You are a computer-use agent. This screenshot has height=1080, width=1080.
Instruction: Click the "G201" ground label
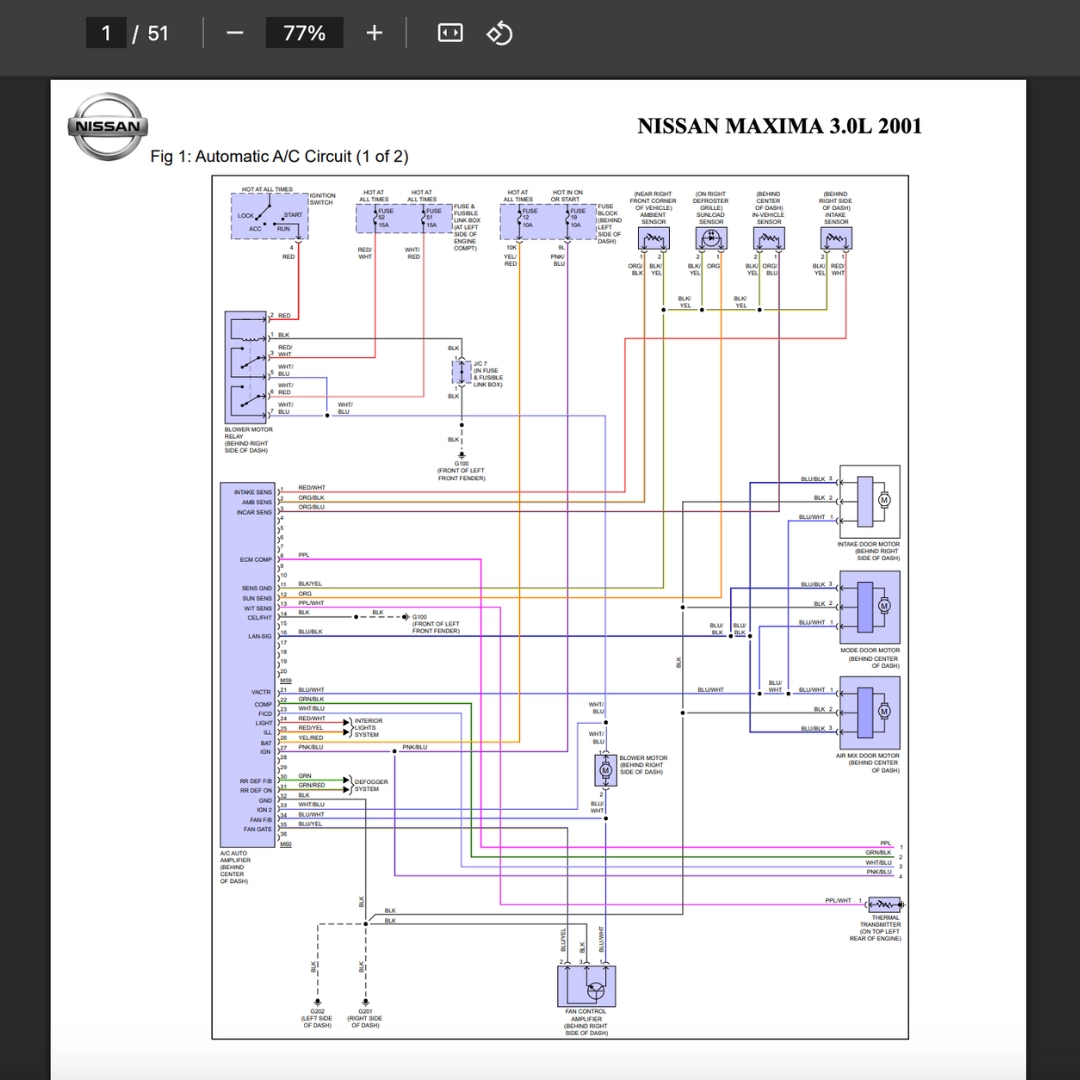pos(365,1011)
